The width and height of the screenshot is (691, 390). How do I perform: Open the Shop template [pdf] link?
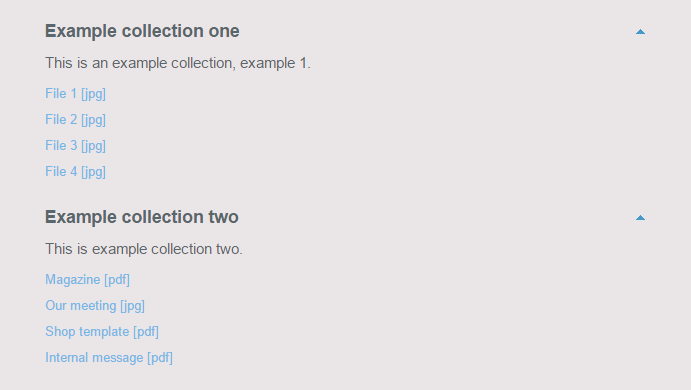pos(102,331)
